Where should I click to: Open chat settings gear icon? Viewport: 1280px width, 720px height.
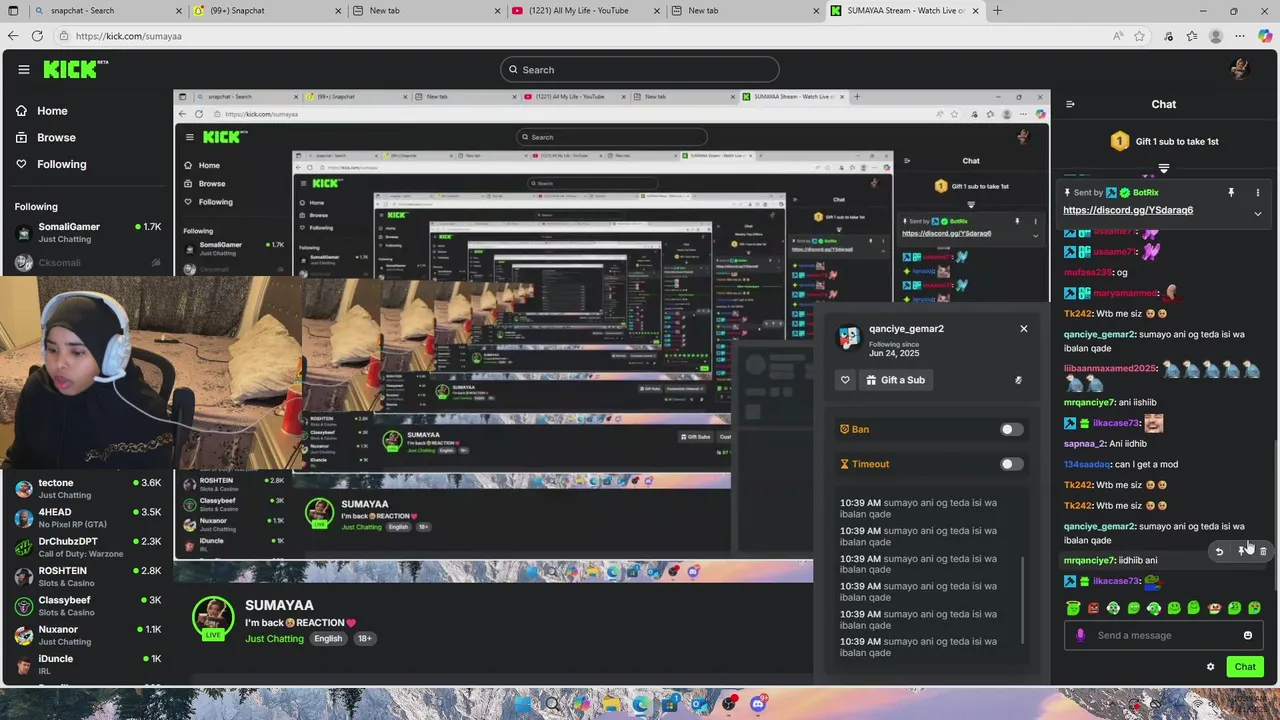click(x=1210, y=667)
